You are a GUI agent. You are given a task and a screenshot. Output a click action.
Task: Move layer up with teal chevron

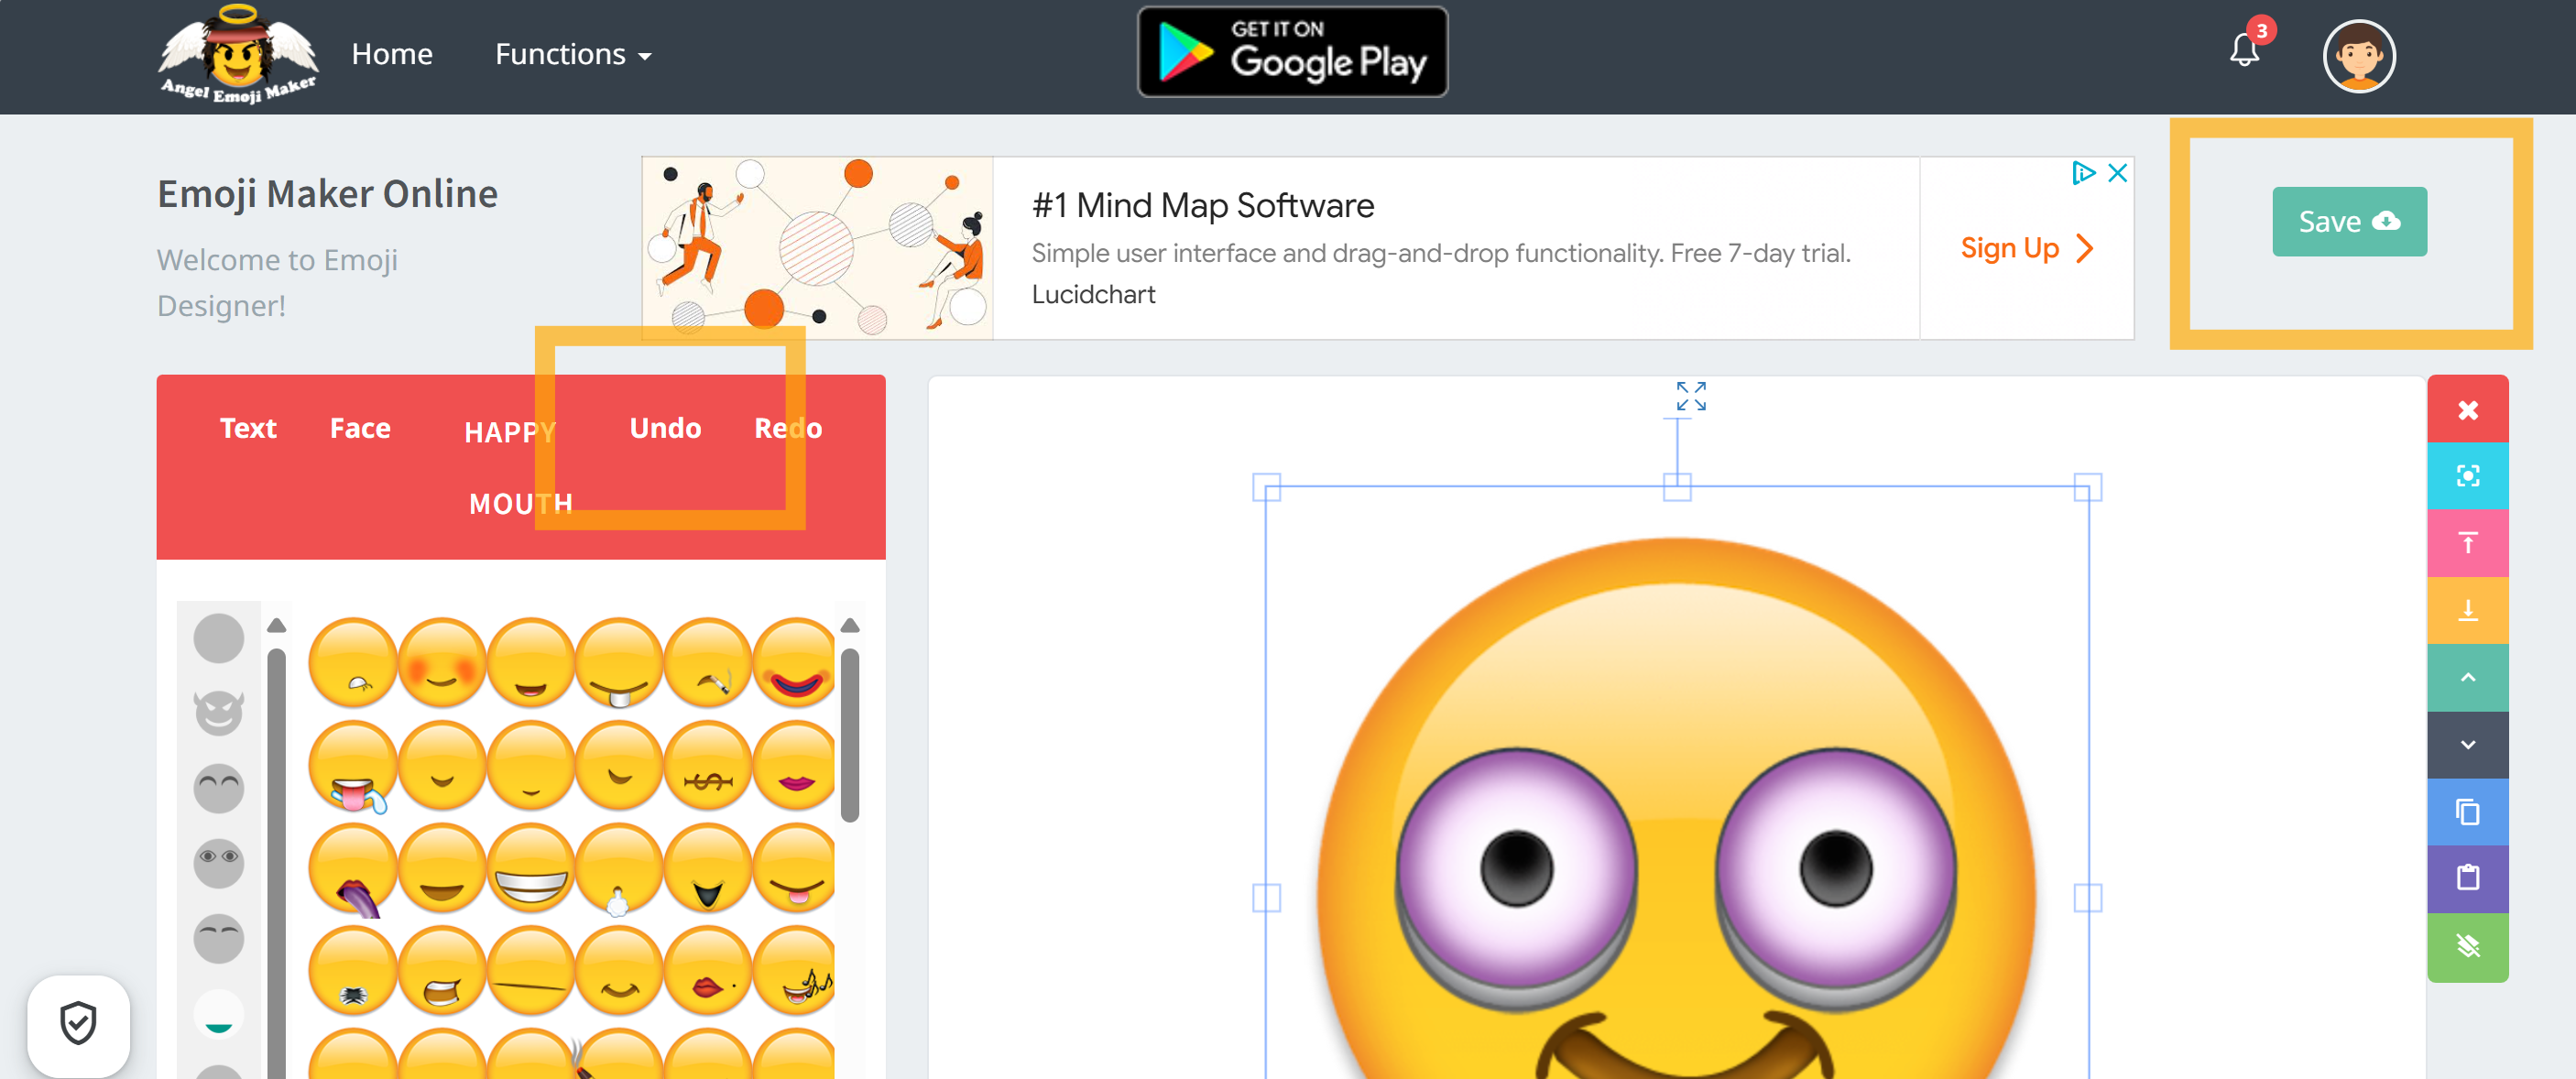coord(2467,677)
